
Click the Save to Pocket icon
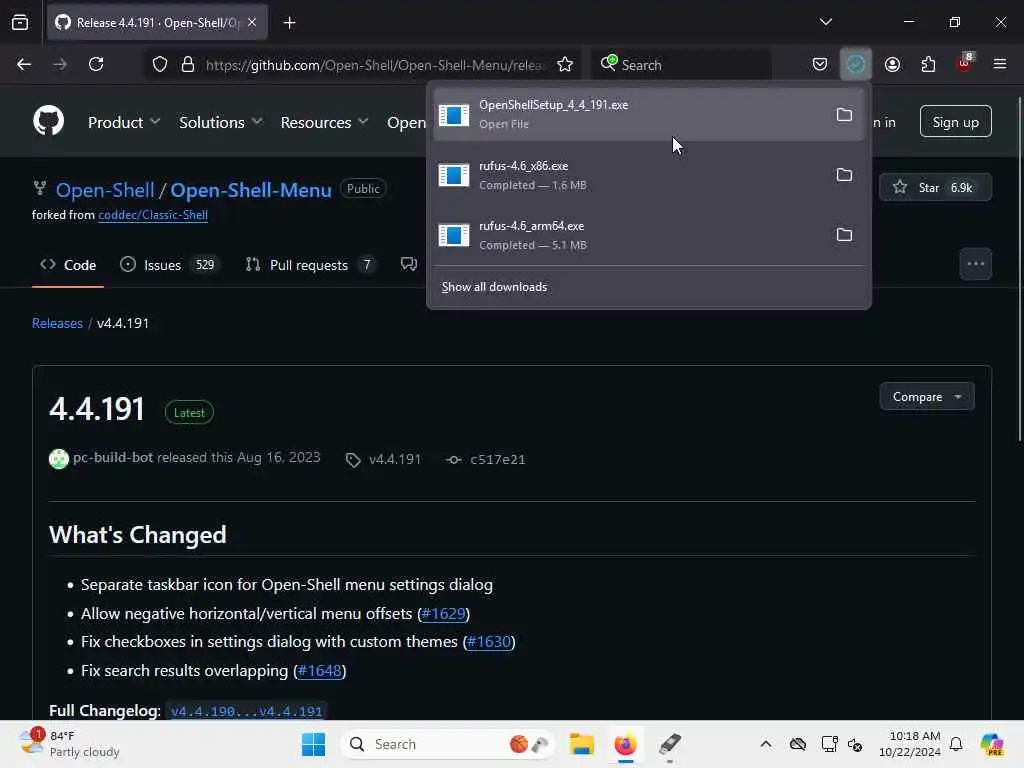[x=820, y=64]
